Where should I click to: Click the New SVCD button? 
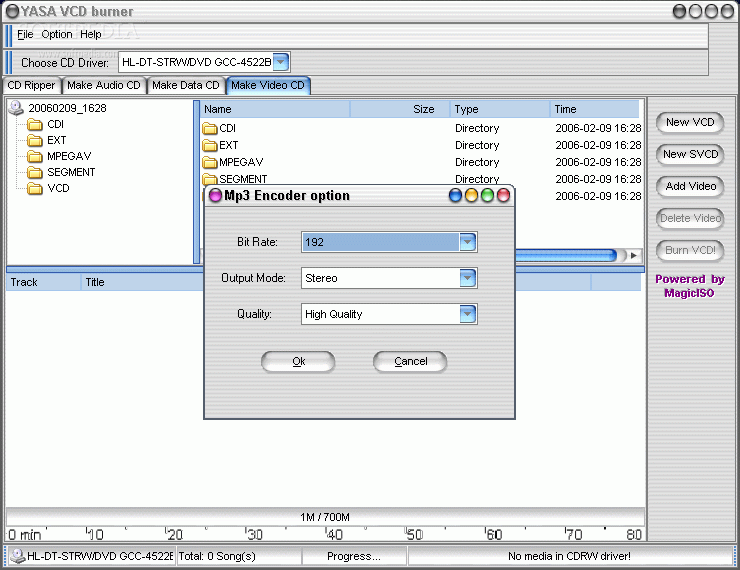click(690, 155)
